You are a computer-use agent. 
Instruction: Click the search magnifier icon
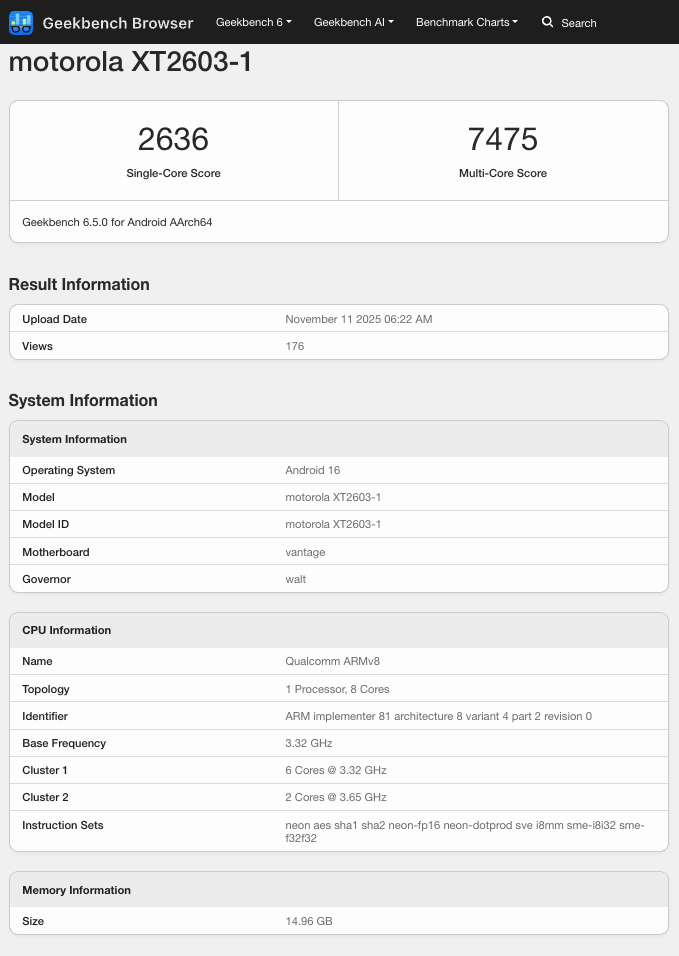click(546, 22)
